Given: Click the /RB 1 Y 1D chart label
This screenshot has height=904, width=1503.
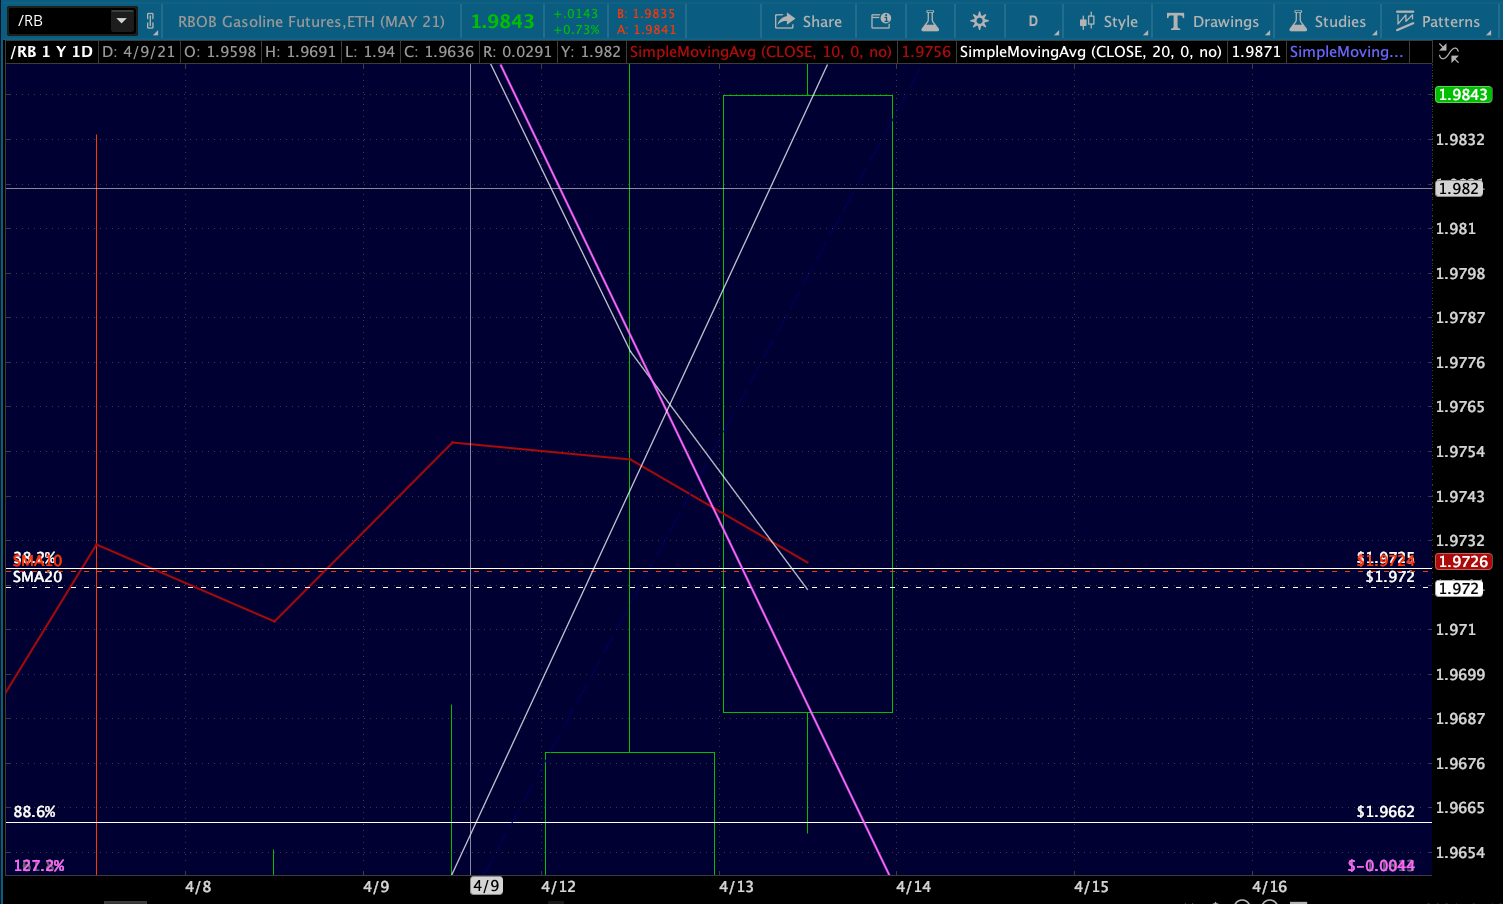Looking at the screenshot, I should pyautogui.click(x=51, y=51).
